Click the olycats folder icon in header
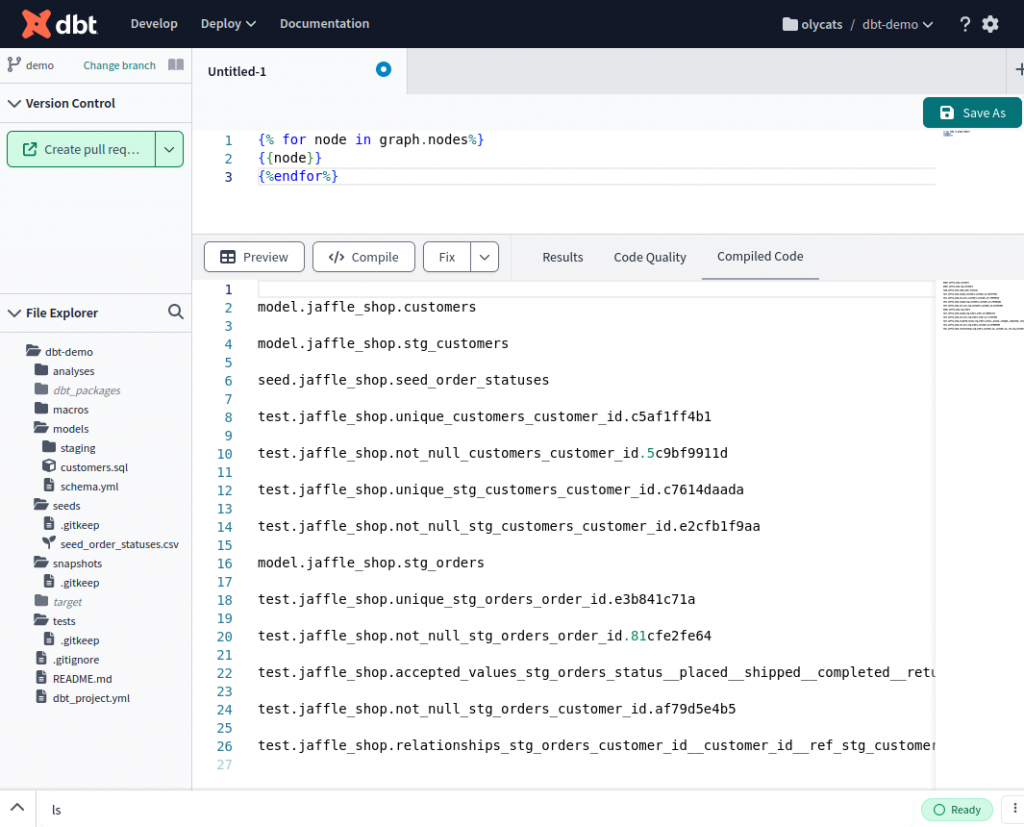Viewport: 1024px width, 827px height. coord(790,24)
